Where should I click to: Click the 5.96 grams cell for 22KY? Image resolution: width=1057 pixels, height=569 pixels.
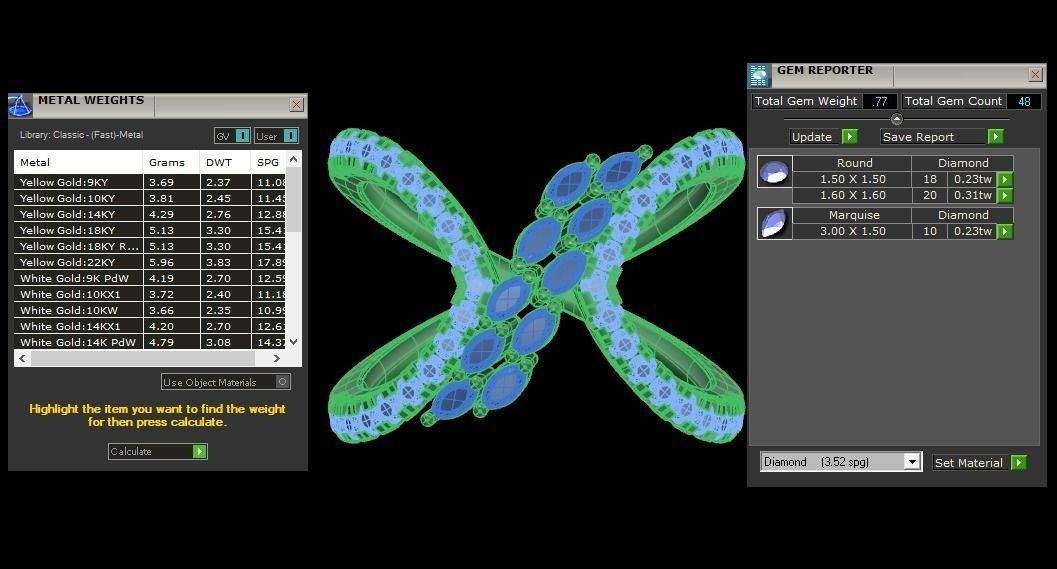[171, 262]
